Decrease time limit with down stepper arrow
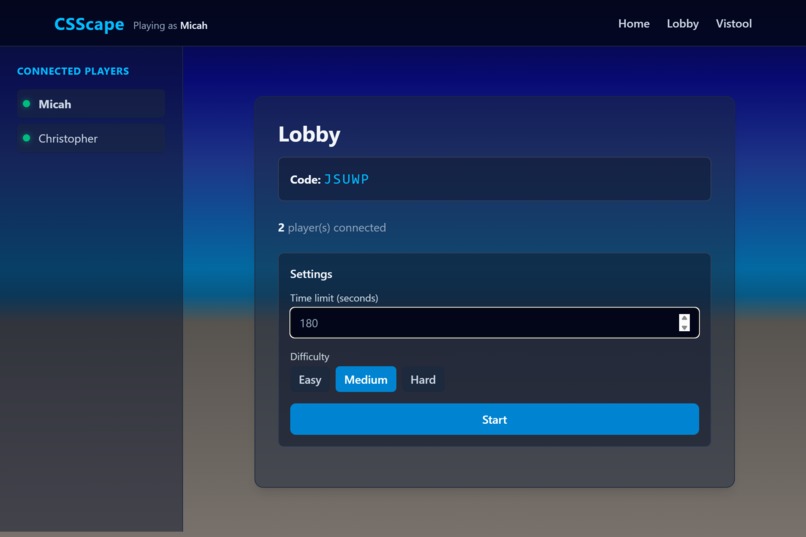 pos(684,327)
